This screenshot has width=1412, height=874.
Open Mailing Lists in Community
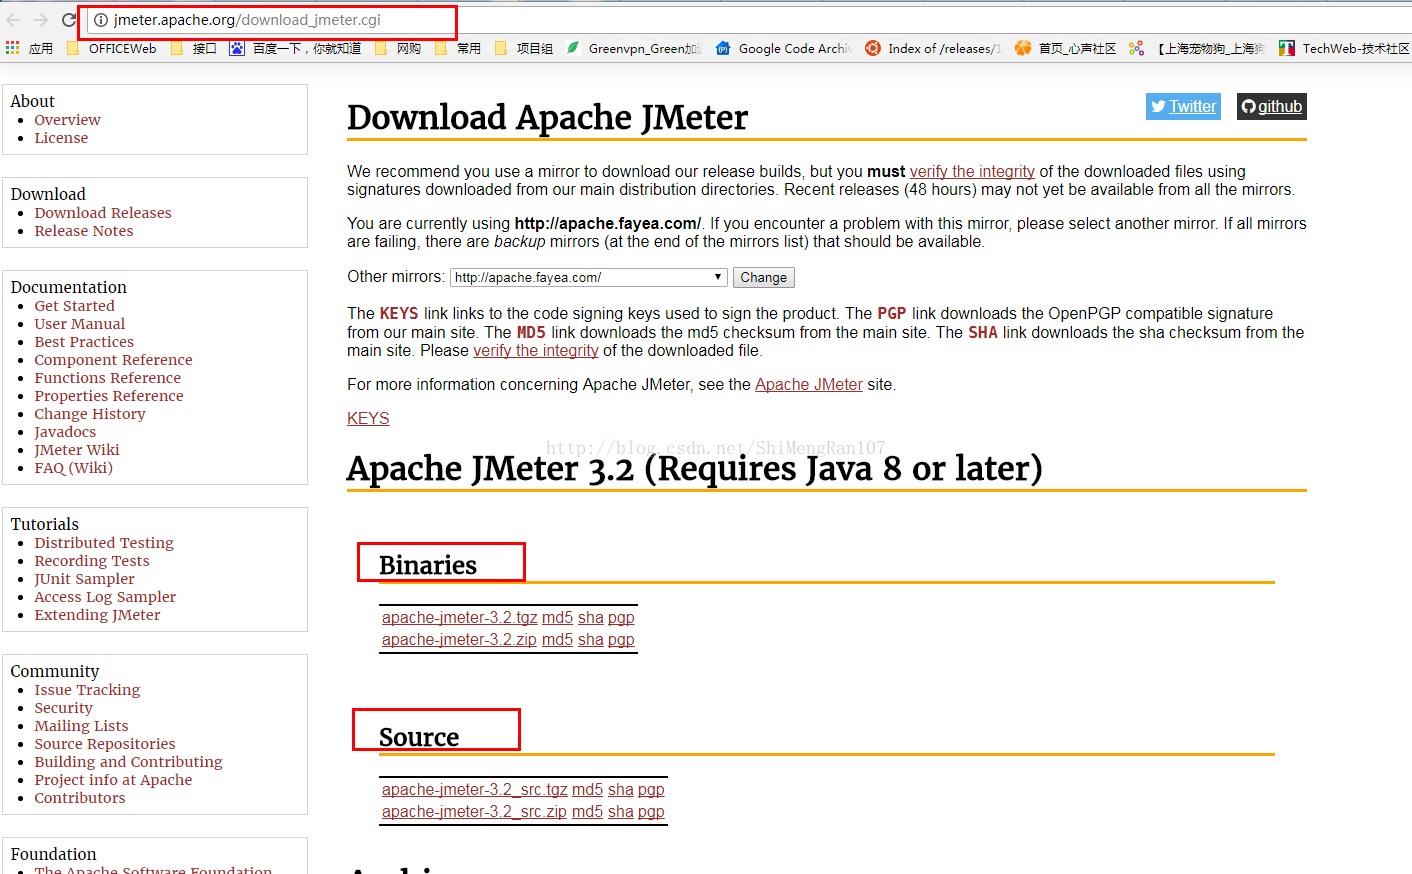coord(81,726)
